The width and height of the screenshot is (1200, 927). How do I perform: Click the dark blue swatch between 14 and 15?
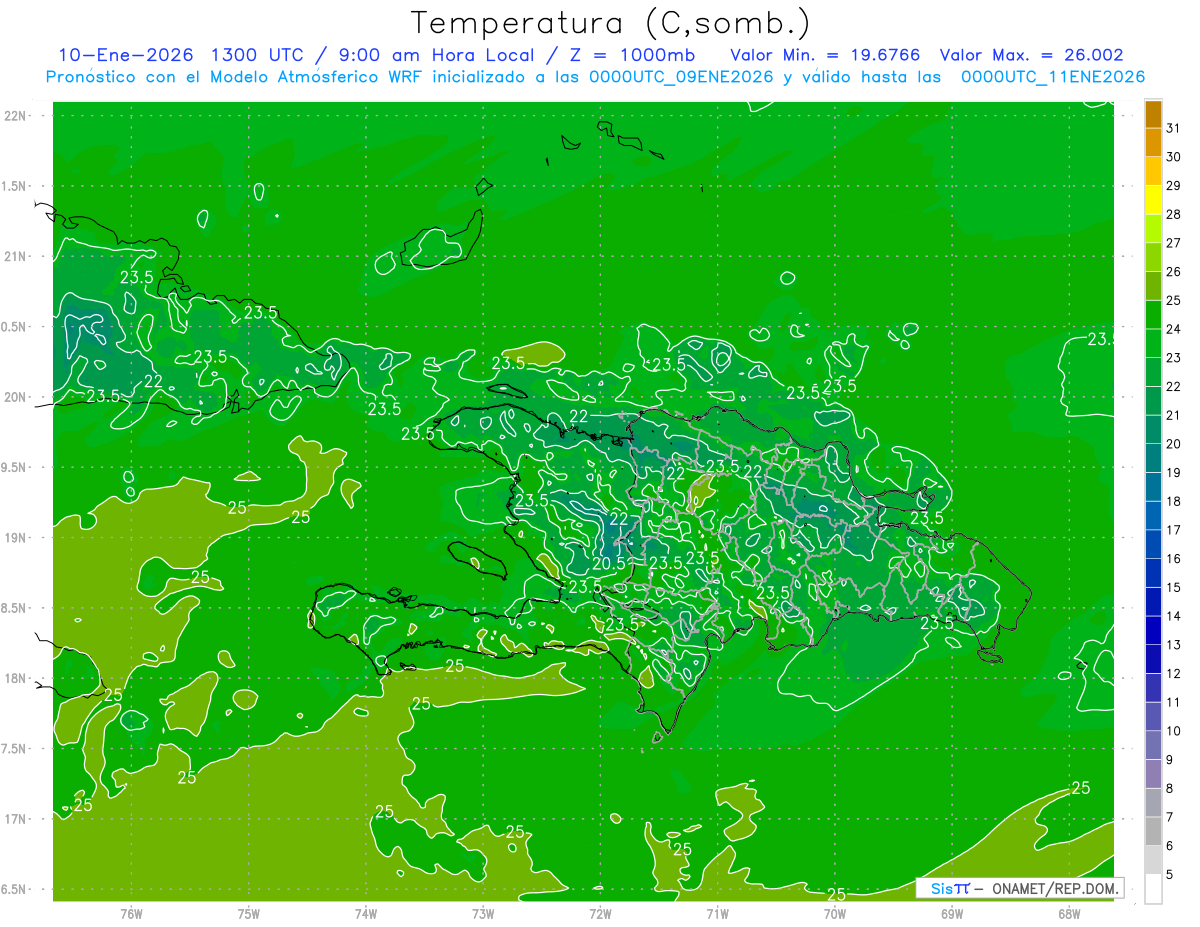click(1153, 602)
